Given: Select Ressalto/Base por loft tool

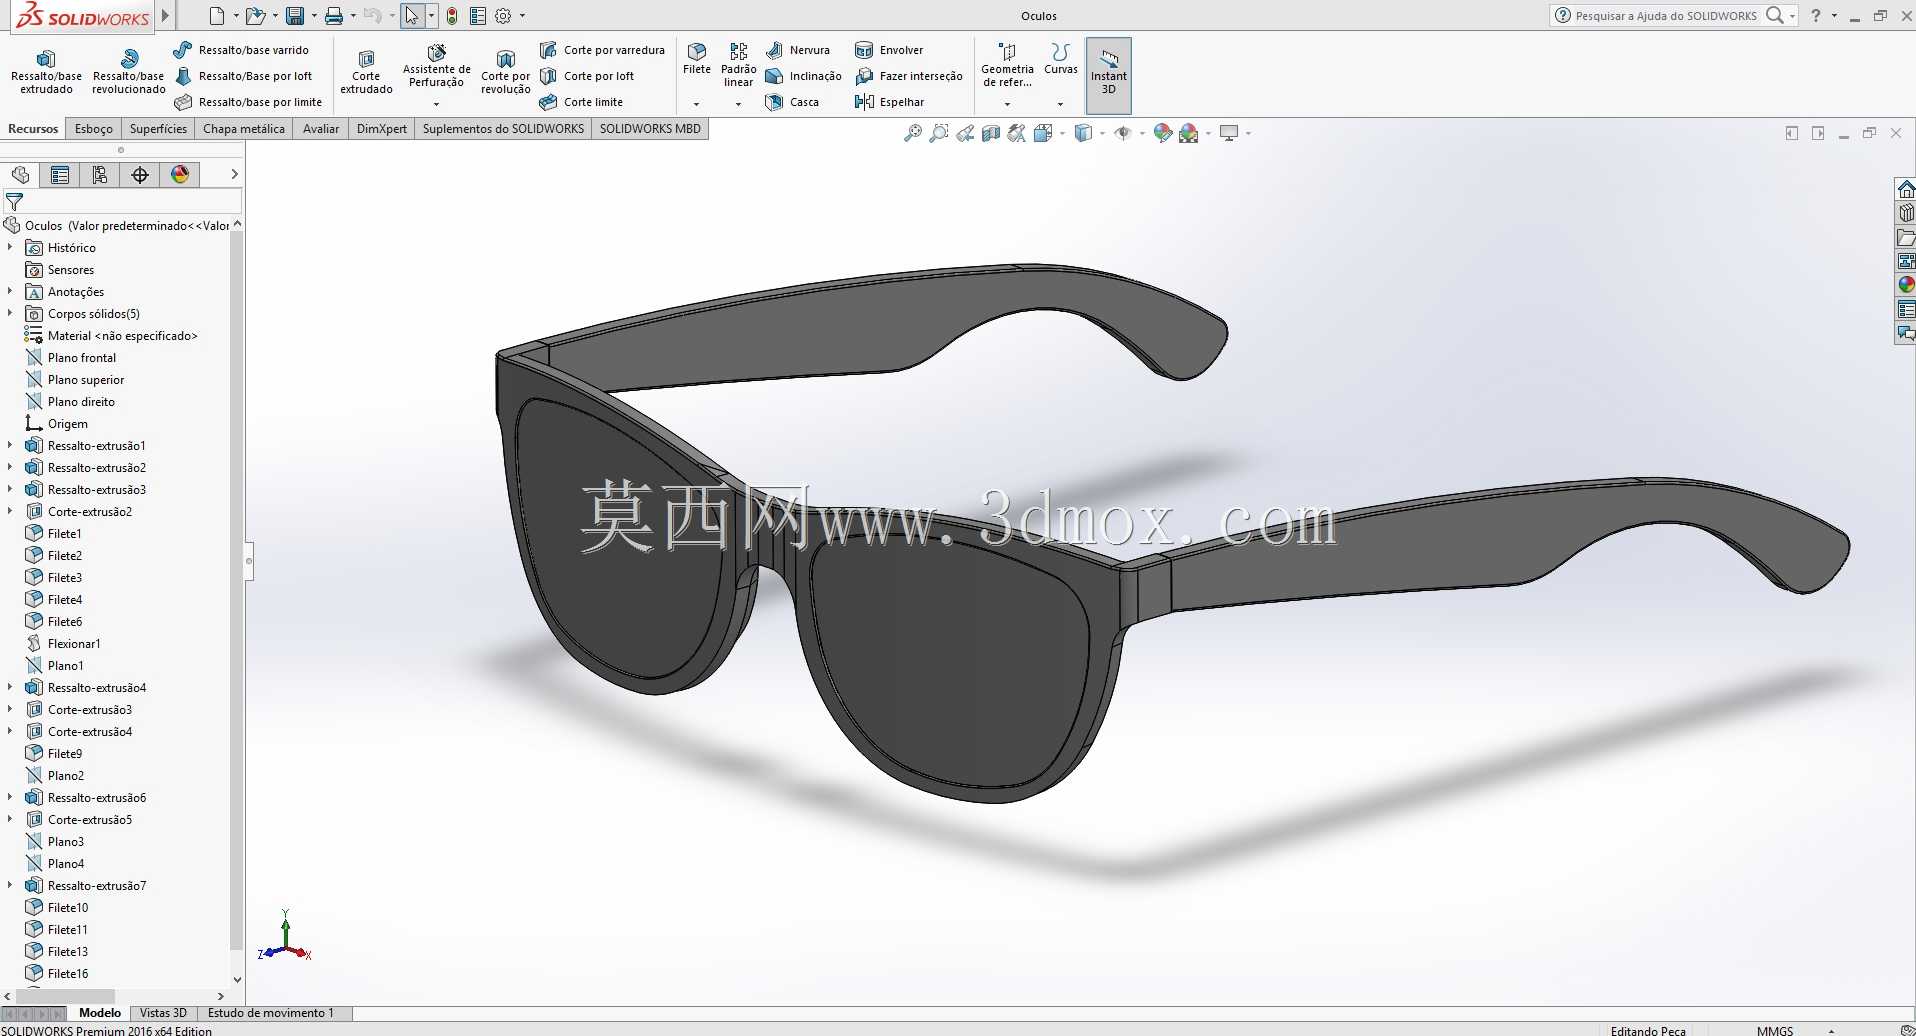Looking at the screenshot, I should [243, 76].
